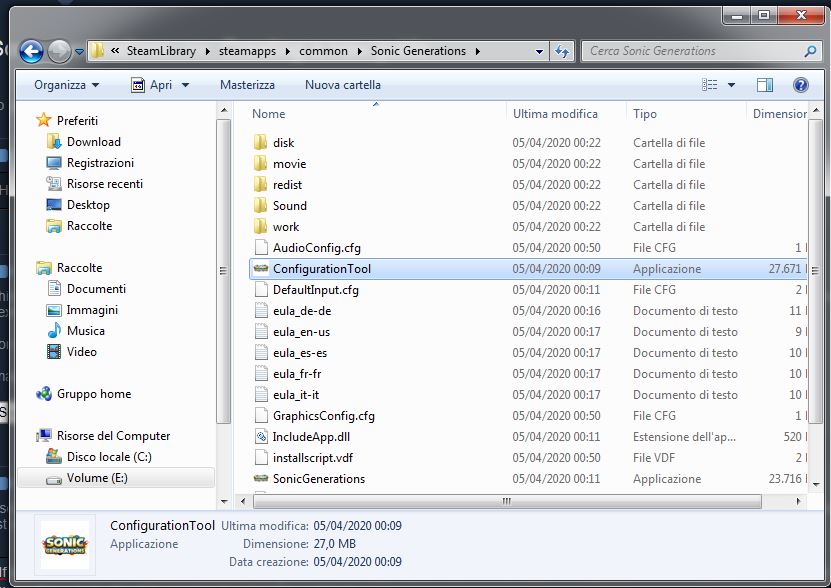Expand the address bar history dropdown
Viewport: 831px width, 588px height.
[x=539, y=51]
